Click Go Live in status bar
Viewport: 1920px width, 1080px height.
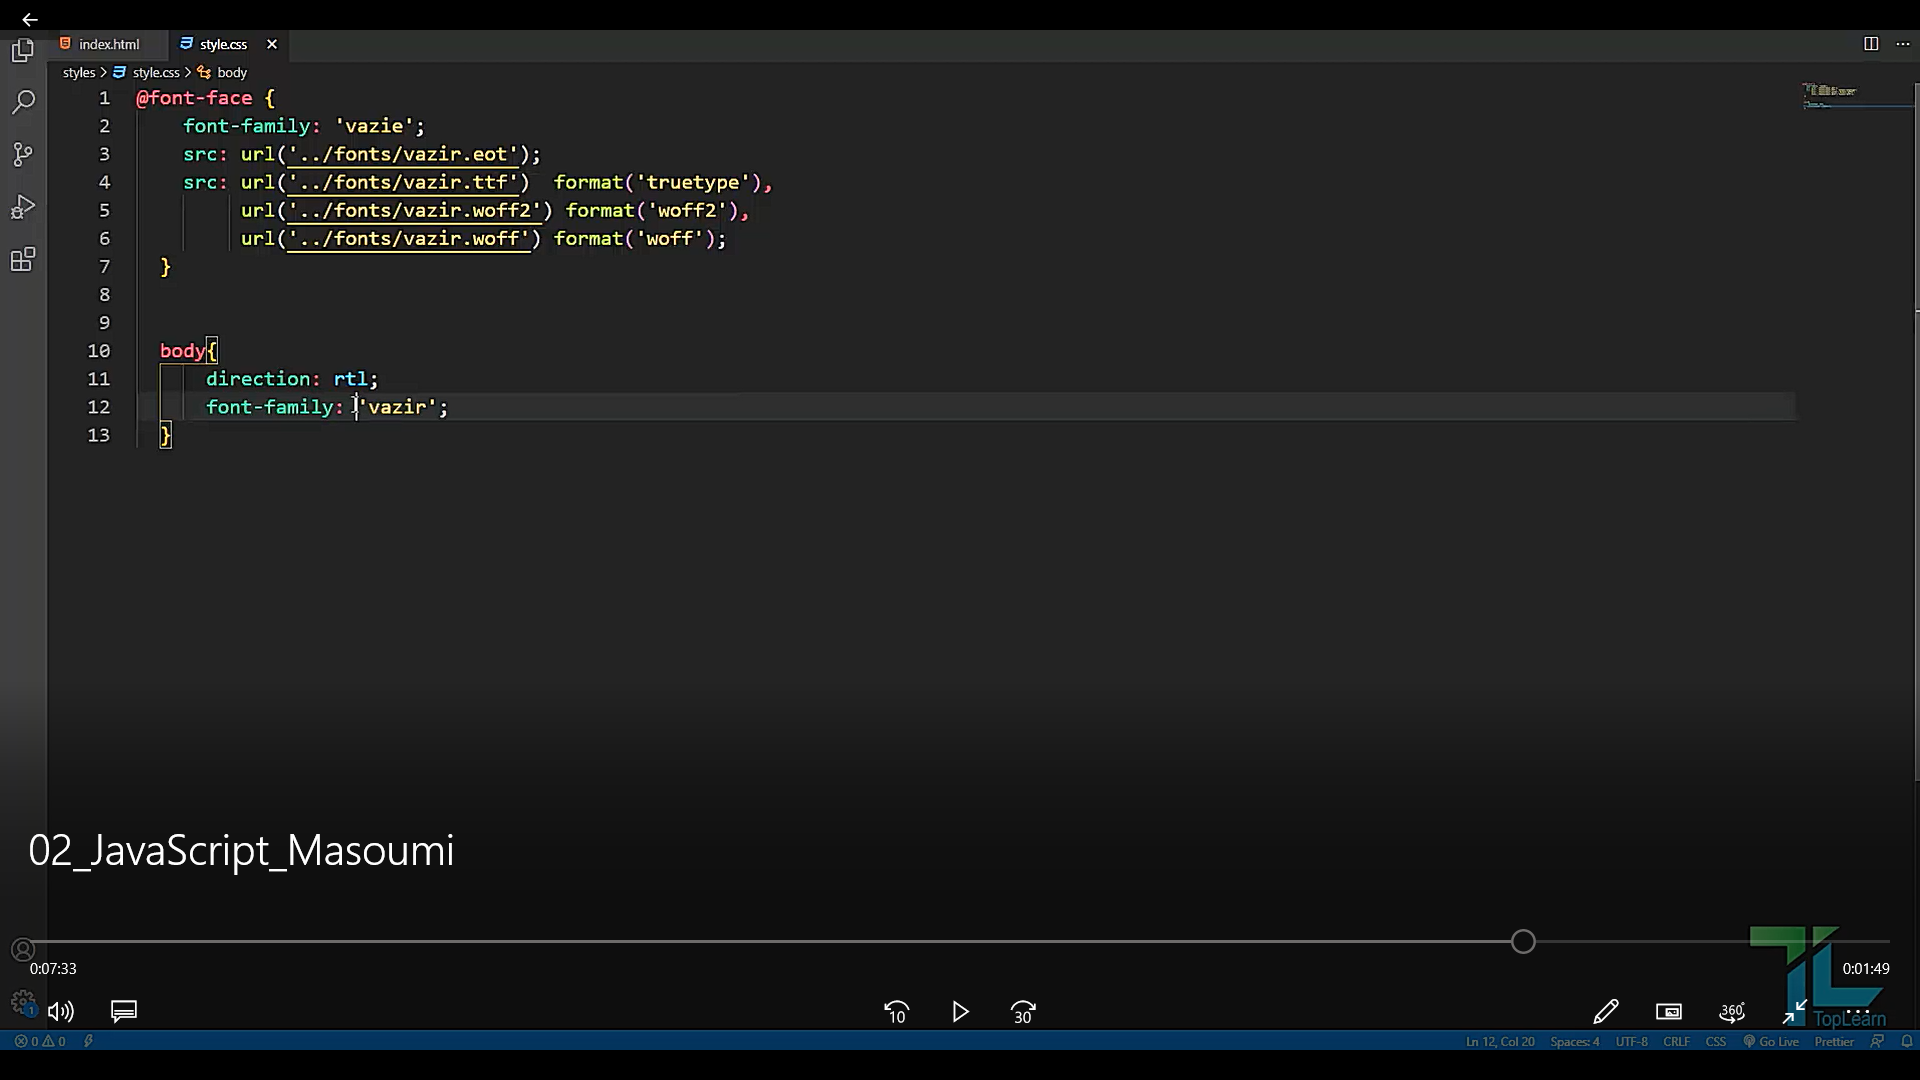click(1771, 1041)
